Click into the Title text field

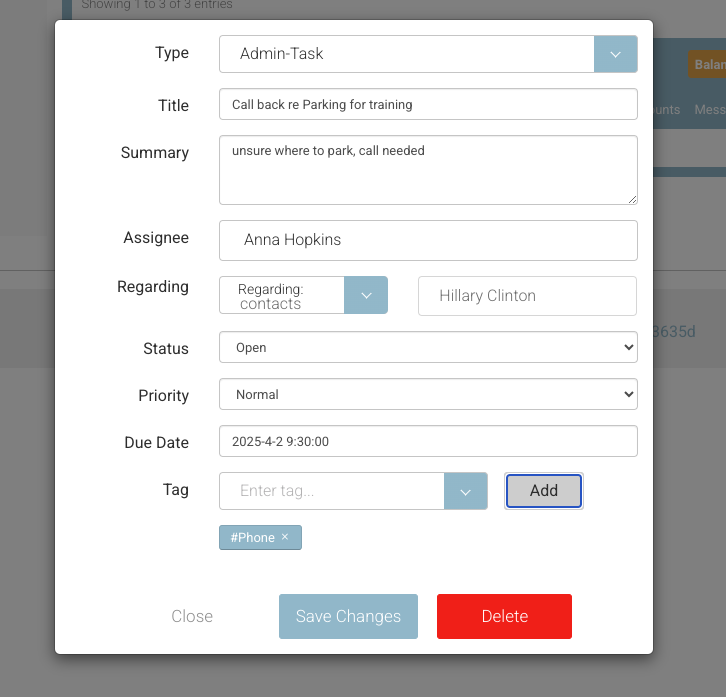(428, 104)
